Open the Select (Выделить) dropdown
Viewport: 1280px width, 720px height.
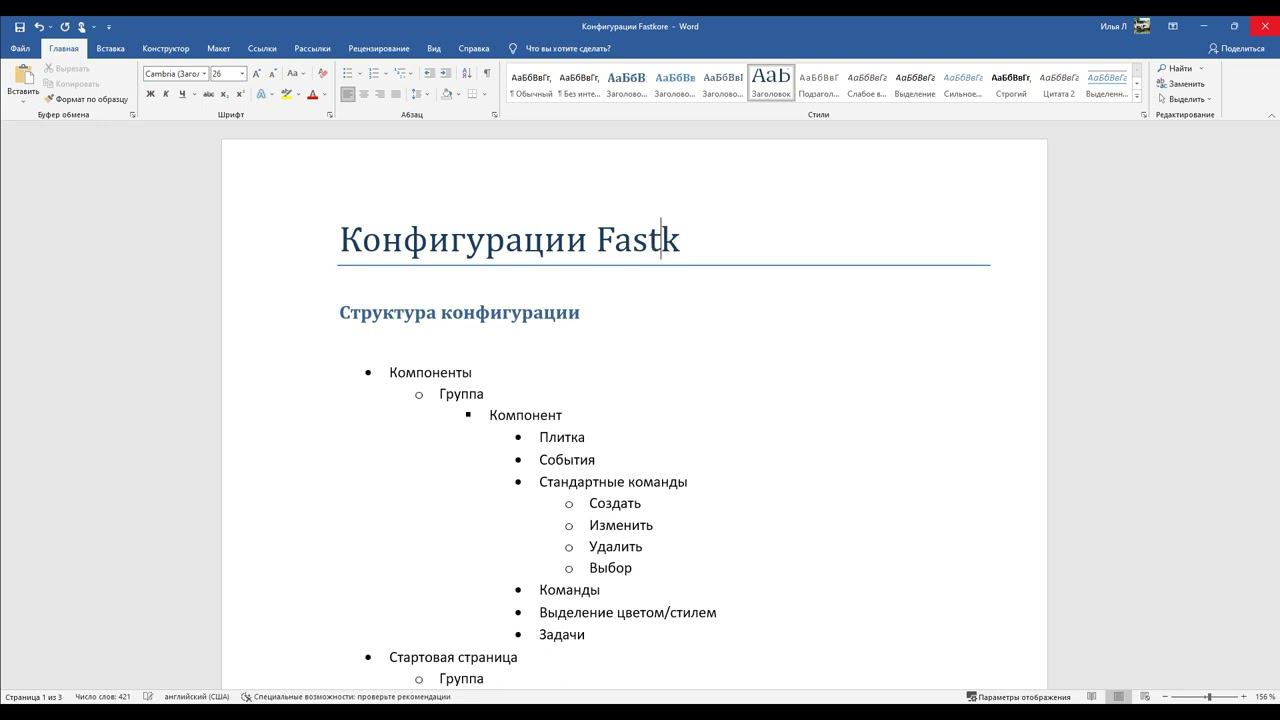coord(1186,99)
